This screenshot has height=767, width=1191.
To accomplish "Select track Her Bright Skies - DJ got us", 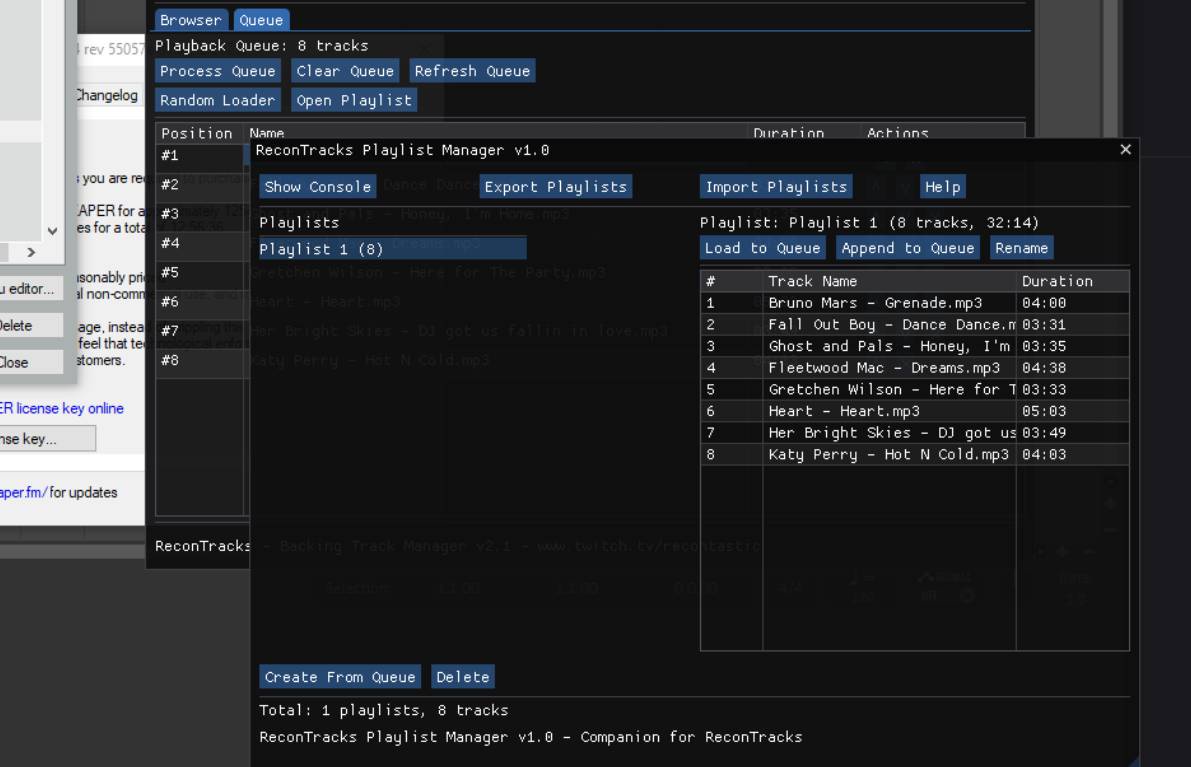I will 915,433.
